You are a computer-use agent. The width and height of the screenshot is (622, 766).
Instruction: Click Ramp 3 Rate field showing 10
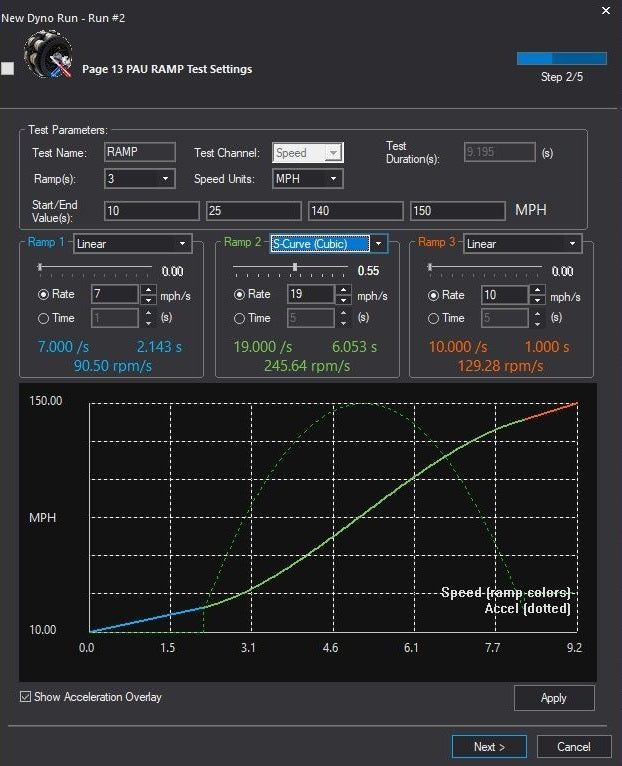pyautogui.click(x=505, y=295)
